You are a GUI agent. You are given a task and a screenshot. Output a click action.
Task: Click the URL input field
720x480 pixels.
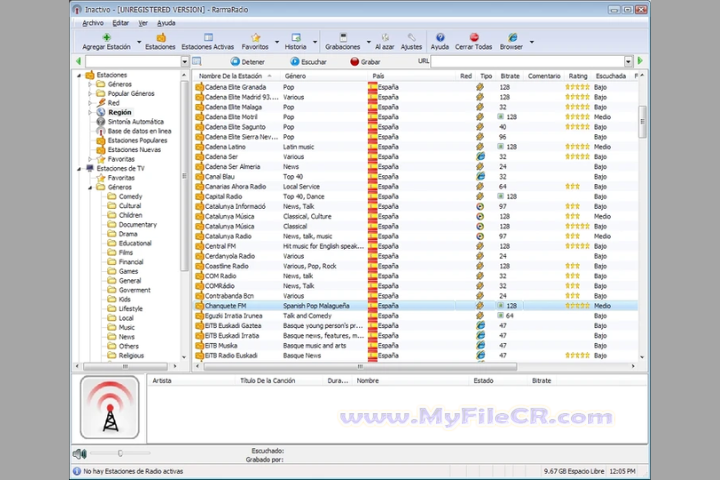(x=528, y=62)
